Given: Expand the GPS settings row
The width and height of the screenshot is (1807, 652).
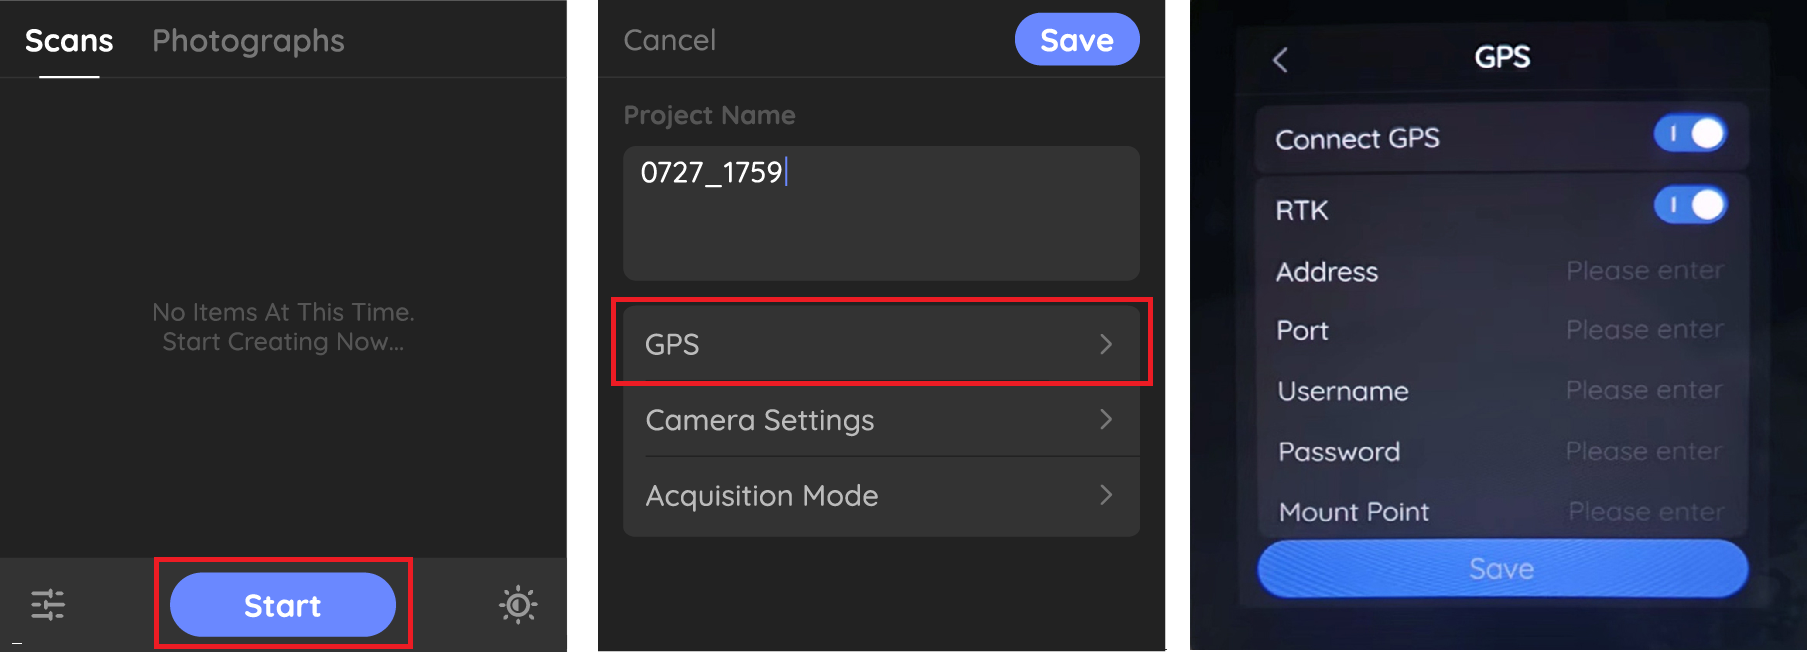Looking at the screenshot, I should 880,344.
